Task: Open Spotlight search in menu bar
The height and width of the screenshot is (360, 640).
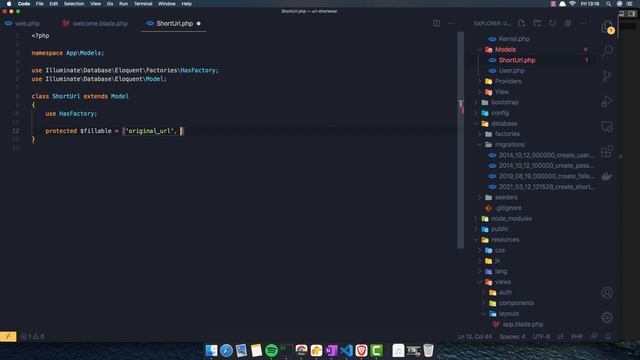Action: coord(608,4)
